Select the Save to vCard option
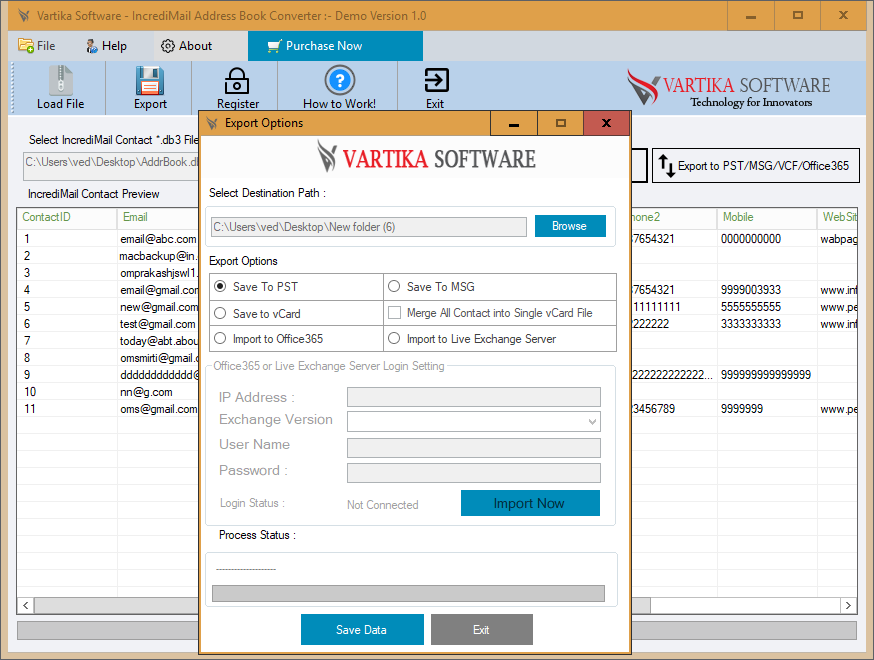Viewport: 874px width, 660px height. click(220, 313)
